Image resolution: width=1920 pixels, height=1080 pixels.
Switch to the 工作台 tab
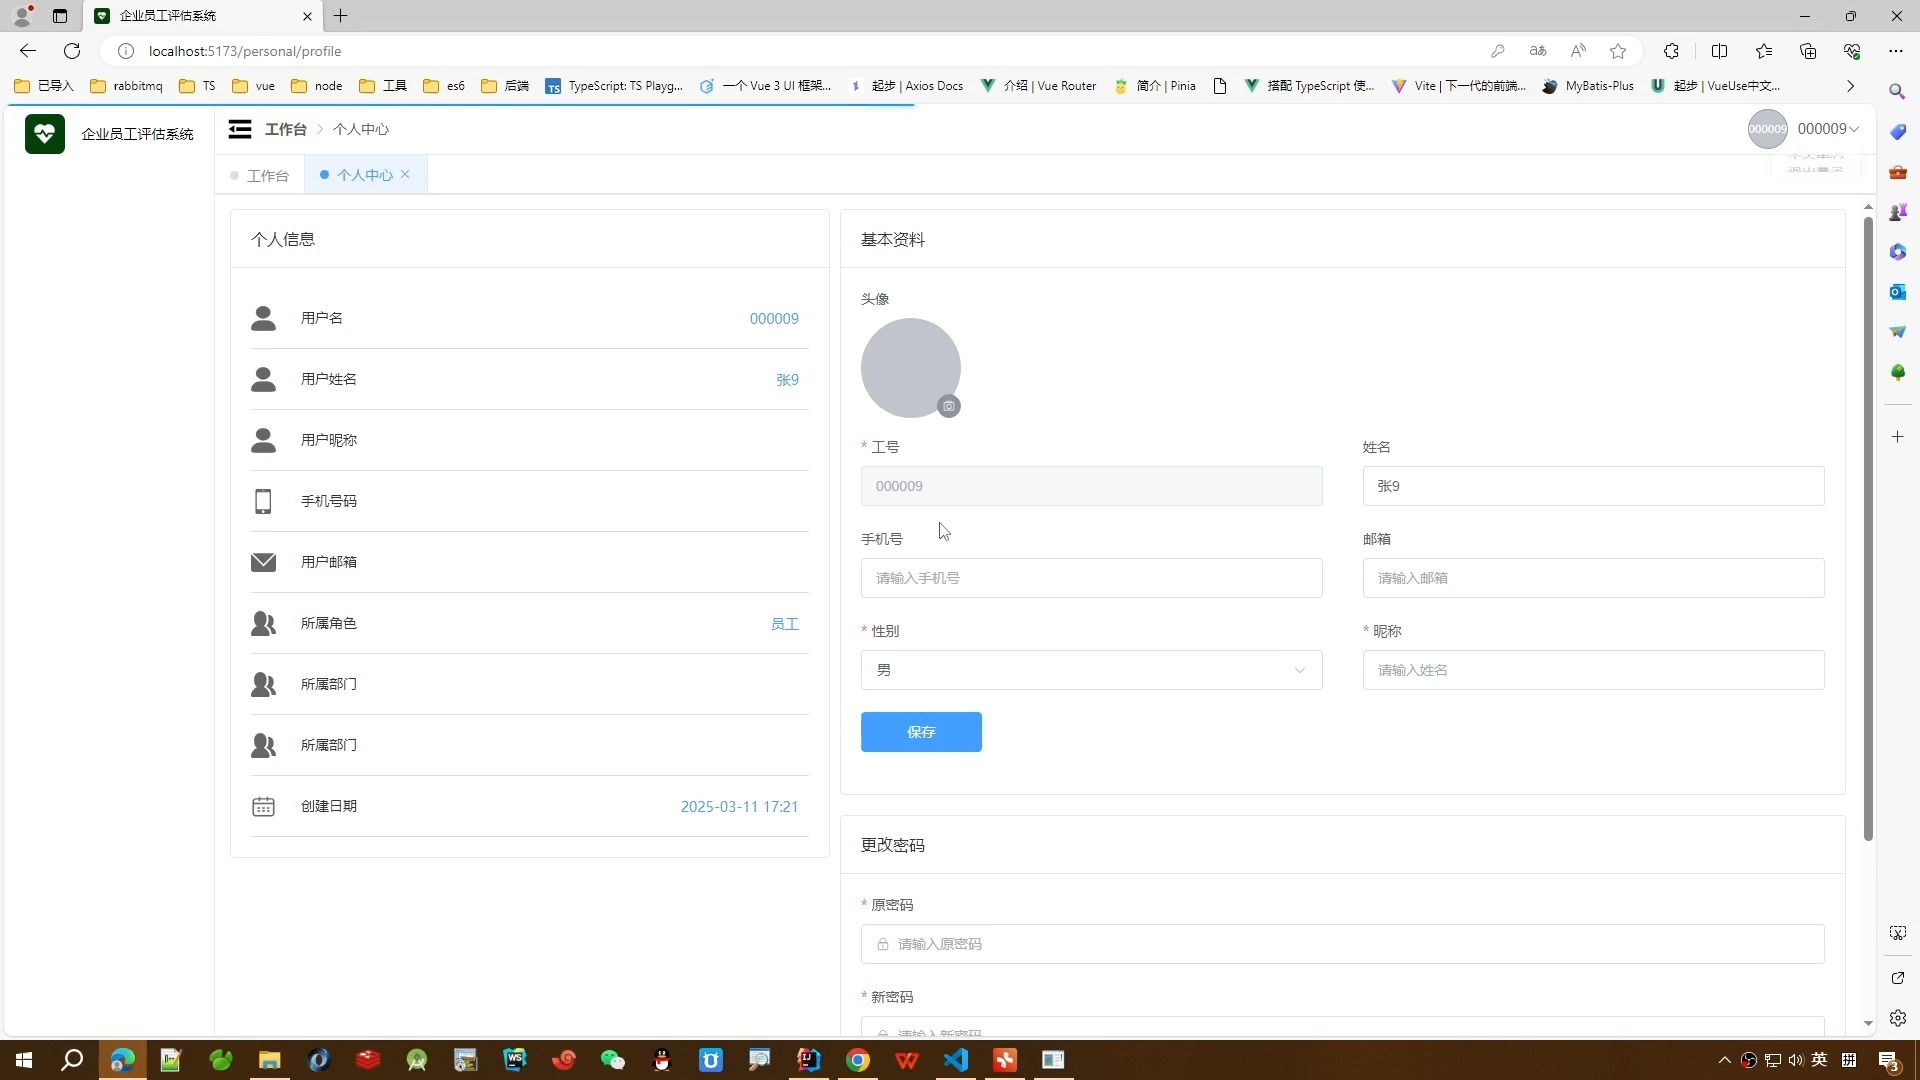267,175
